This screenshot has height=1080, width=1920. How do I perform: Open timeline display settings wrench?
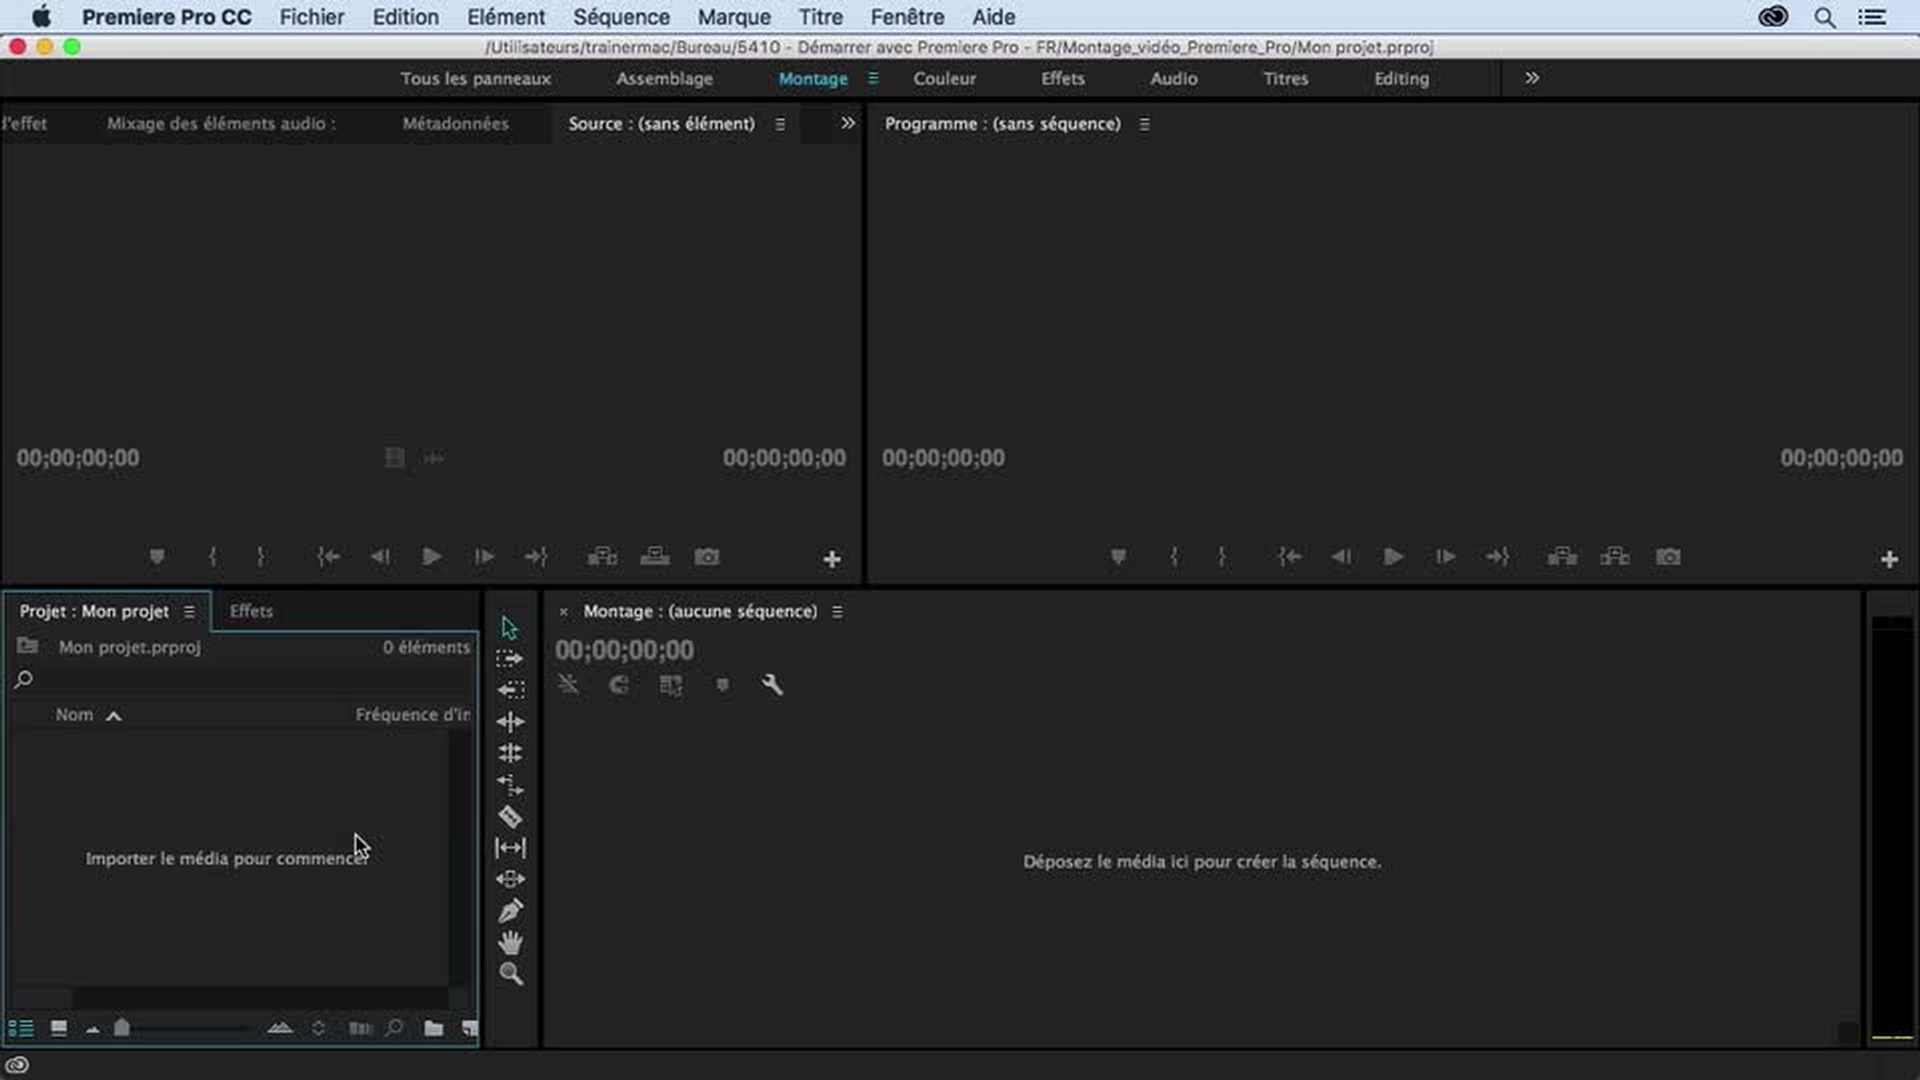pos(772,685)
